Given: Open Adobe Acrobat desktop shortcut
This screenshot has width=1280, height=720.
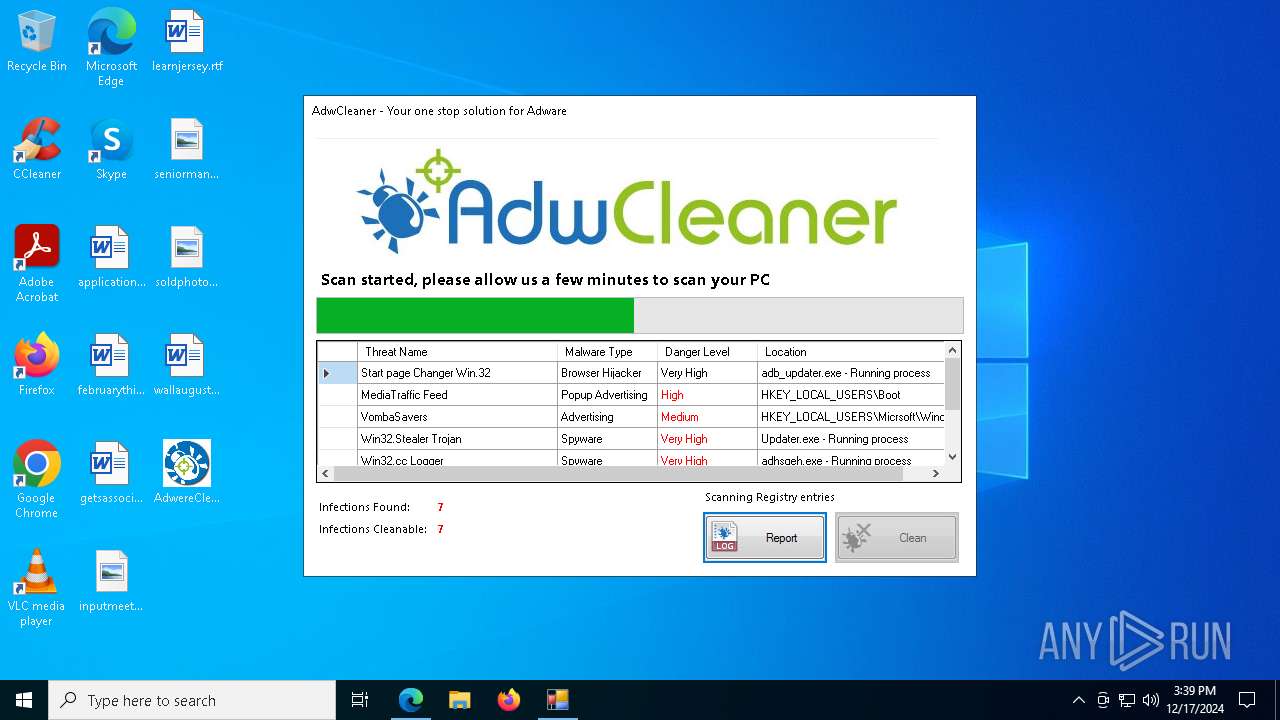Looking at the screenshot, I should pos(37,264).
